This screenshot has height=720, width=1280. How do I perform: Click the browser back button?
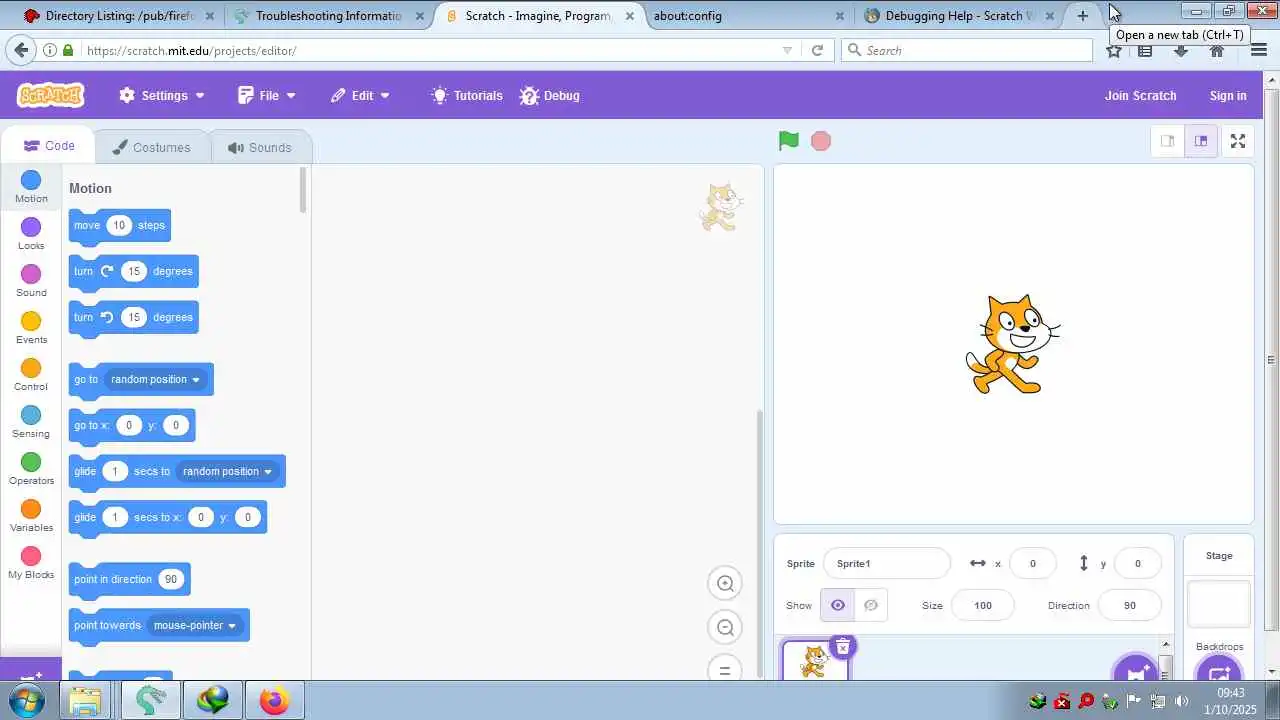(x=21, y=50)
